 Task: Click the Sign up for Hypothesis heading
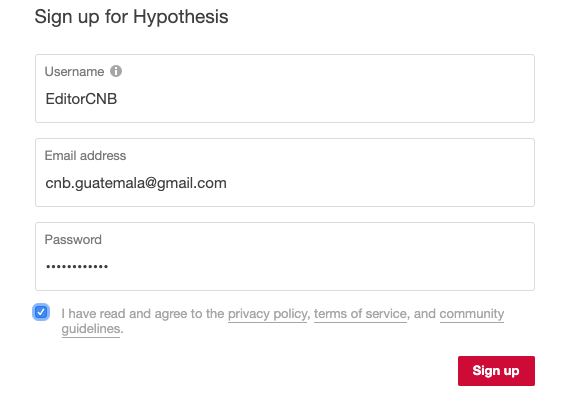click(131, 17)
